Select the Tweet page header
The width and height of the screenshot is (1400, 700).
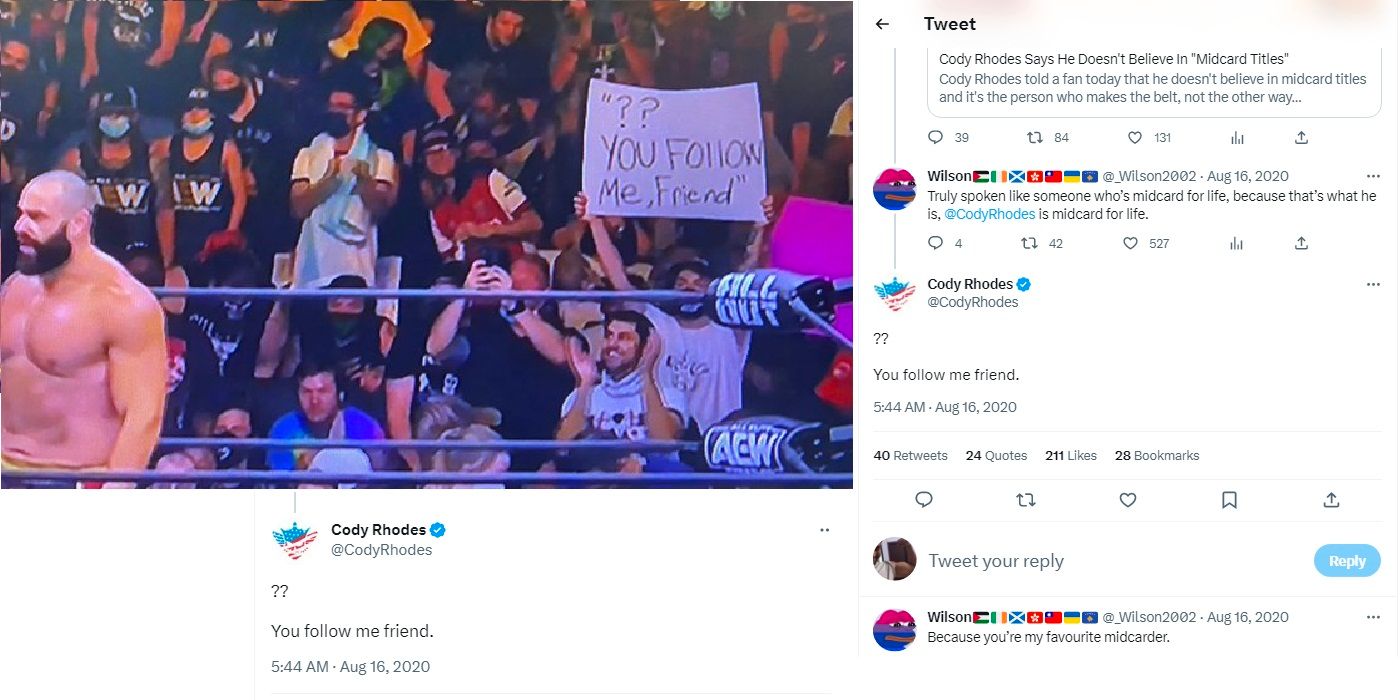[x=950, y=23]
